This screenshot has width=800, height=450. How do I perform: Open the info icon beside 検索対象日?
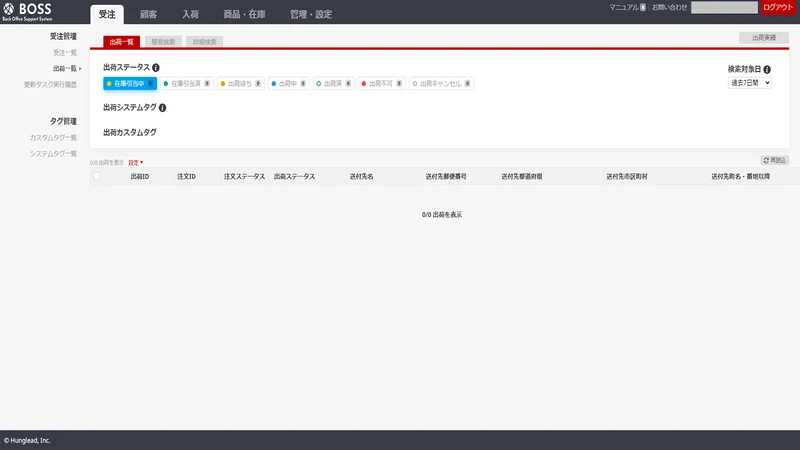pos(767,69)
